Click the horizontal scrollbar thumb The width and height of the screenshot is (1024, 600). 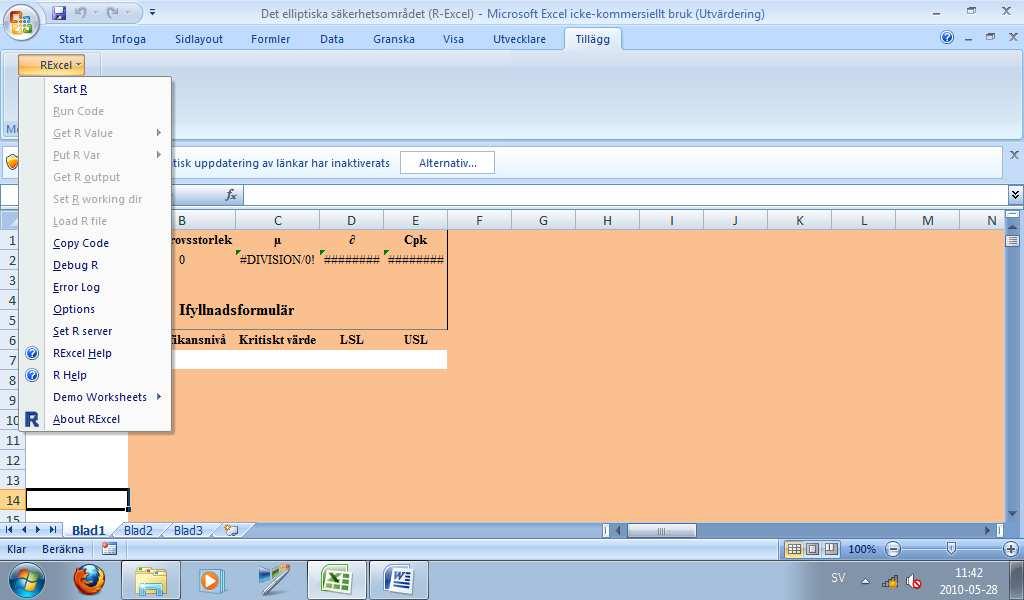pyautogui.click(x=662, y=530)
